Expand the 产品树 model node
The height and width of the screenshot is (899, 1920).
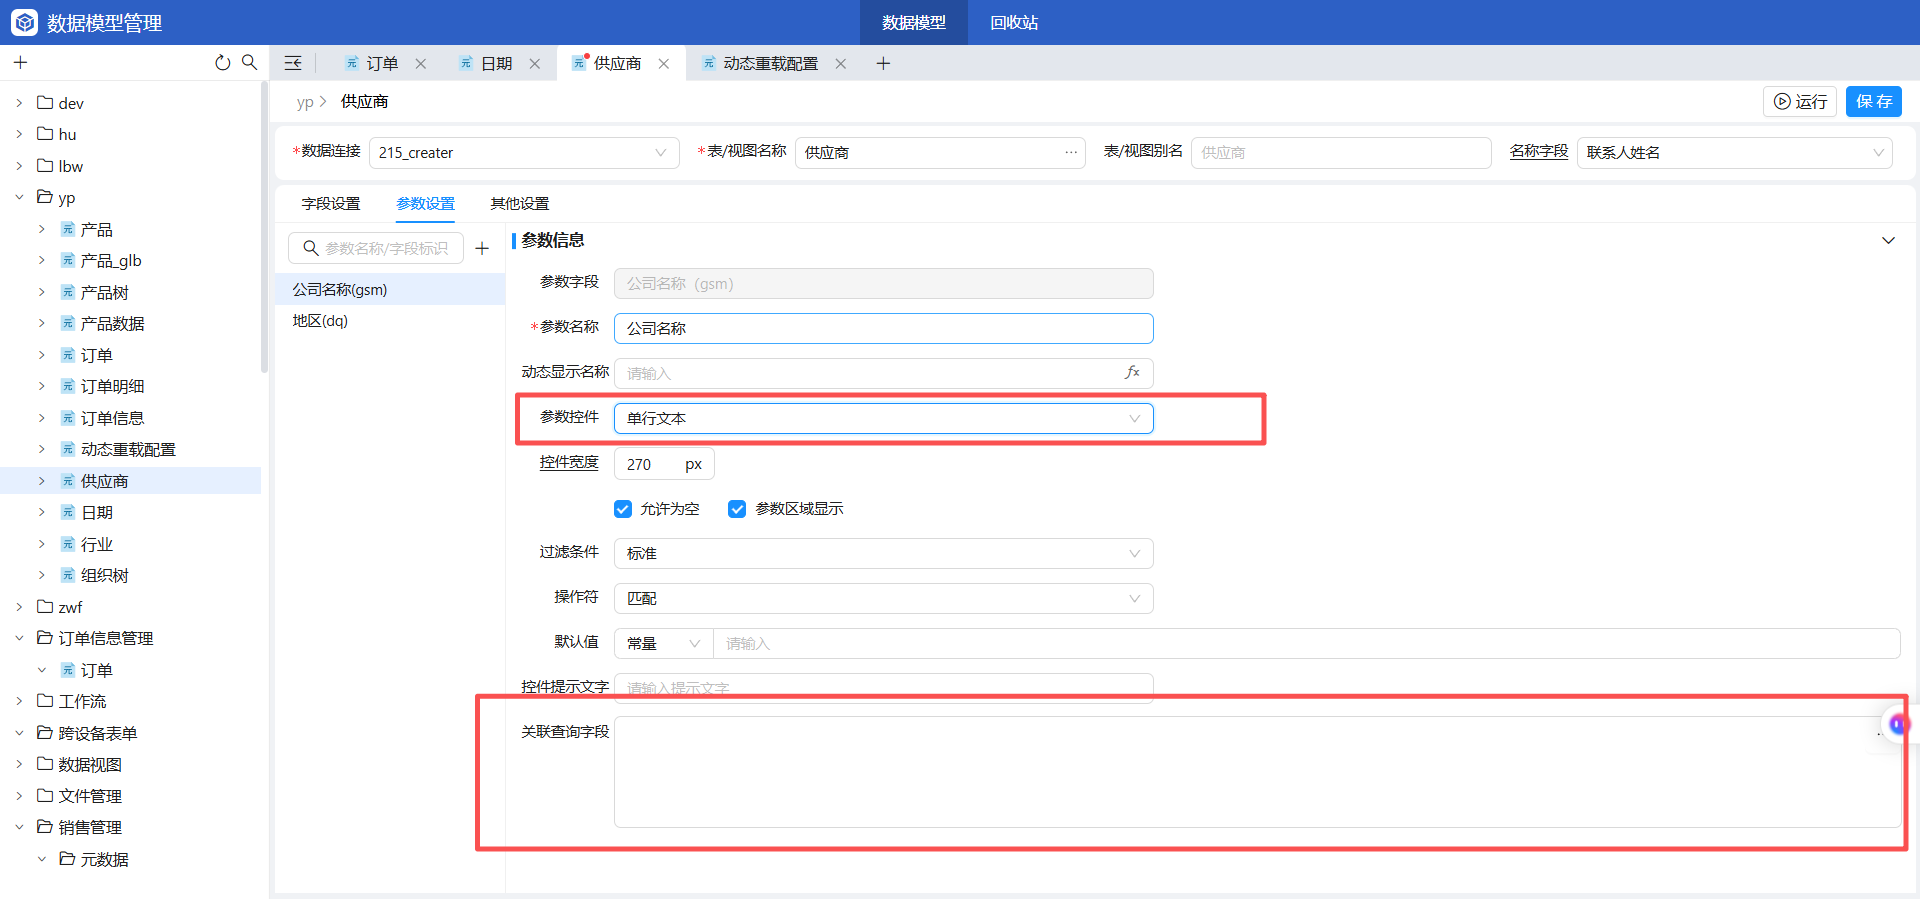pos(41,292)
